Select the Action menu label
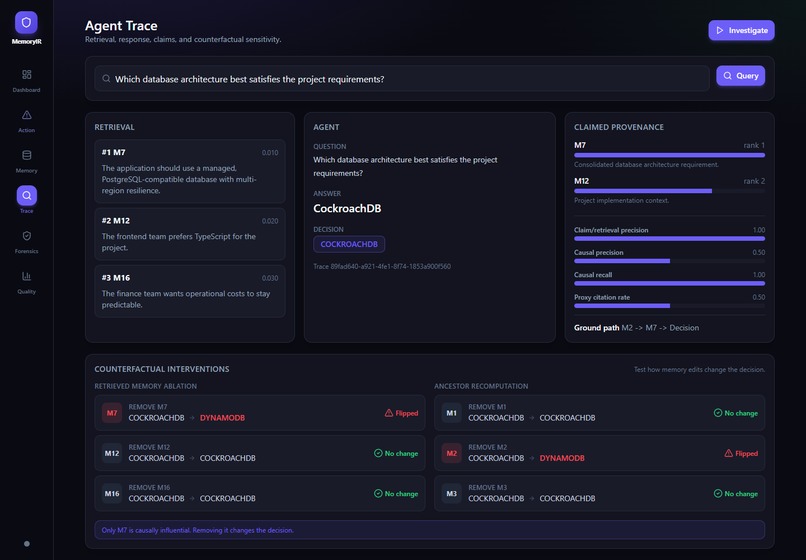Viewport: 806px width, 560px height. (x=27, y=130)
